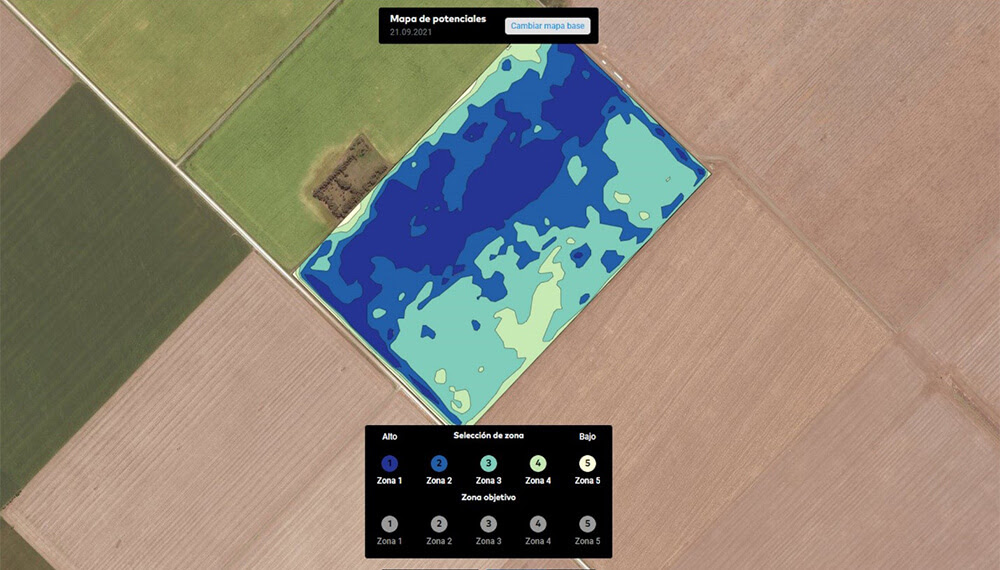Viewport: 1000px width, 570px height.
Task: Click the Selección de zona heading
Action: [488, 436]
